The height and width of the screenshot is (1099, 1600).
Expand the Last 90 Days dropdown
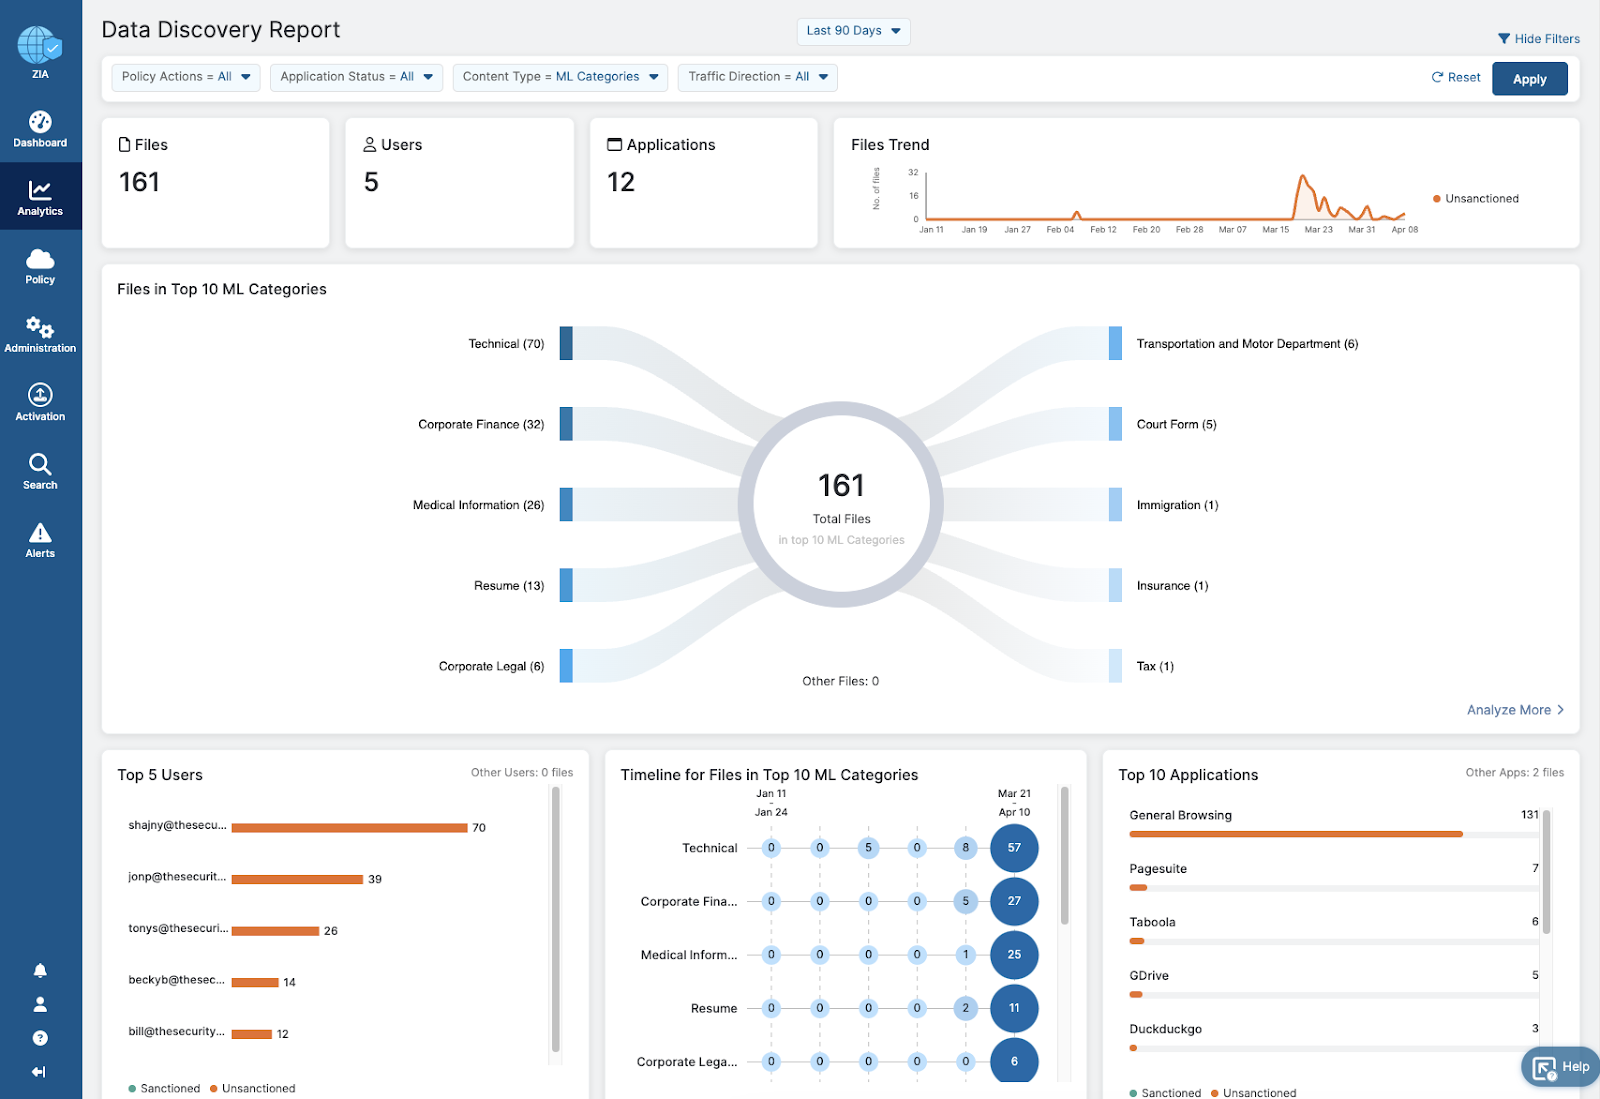(853, 31)
